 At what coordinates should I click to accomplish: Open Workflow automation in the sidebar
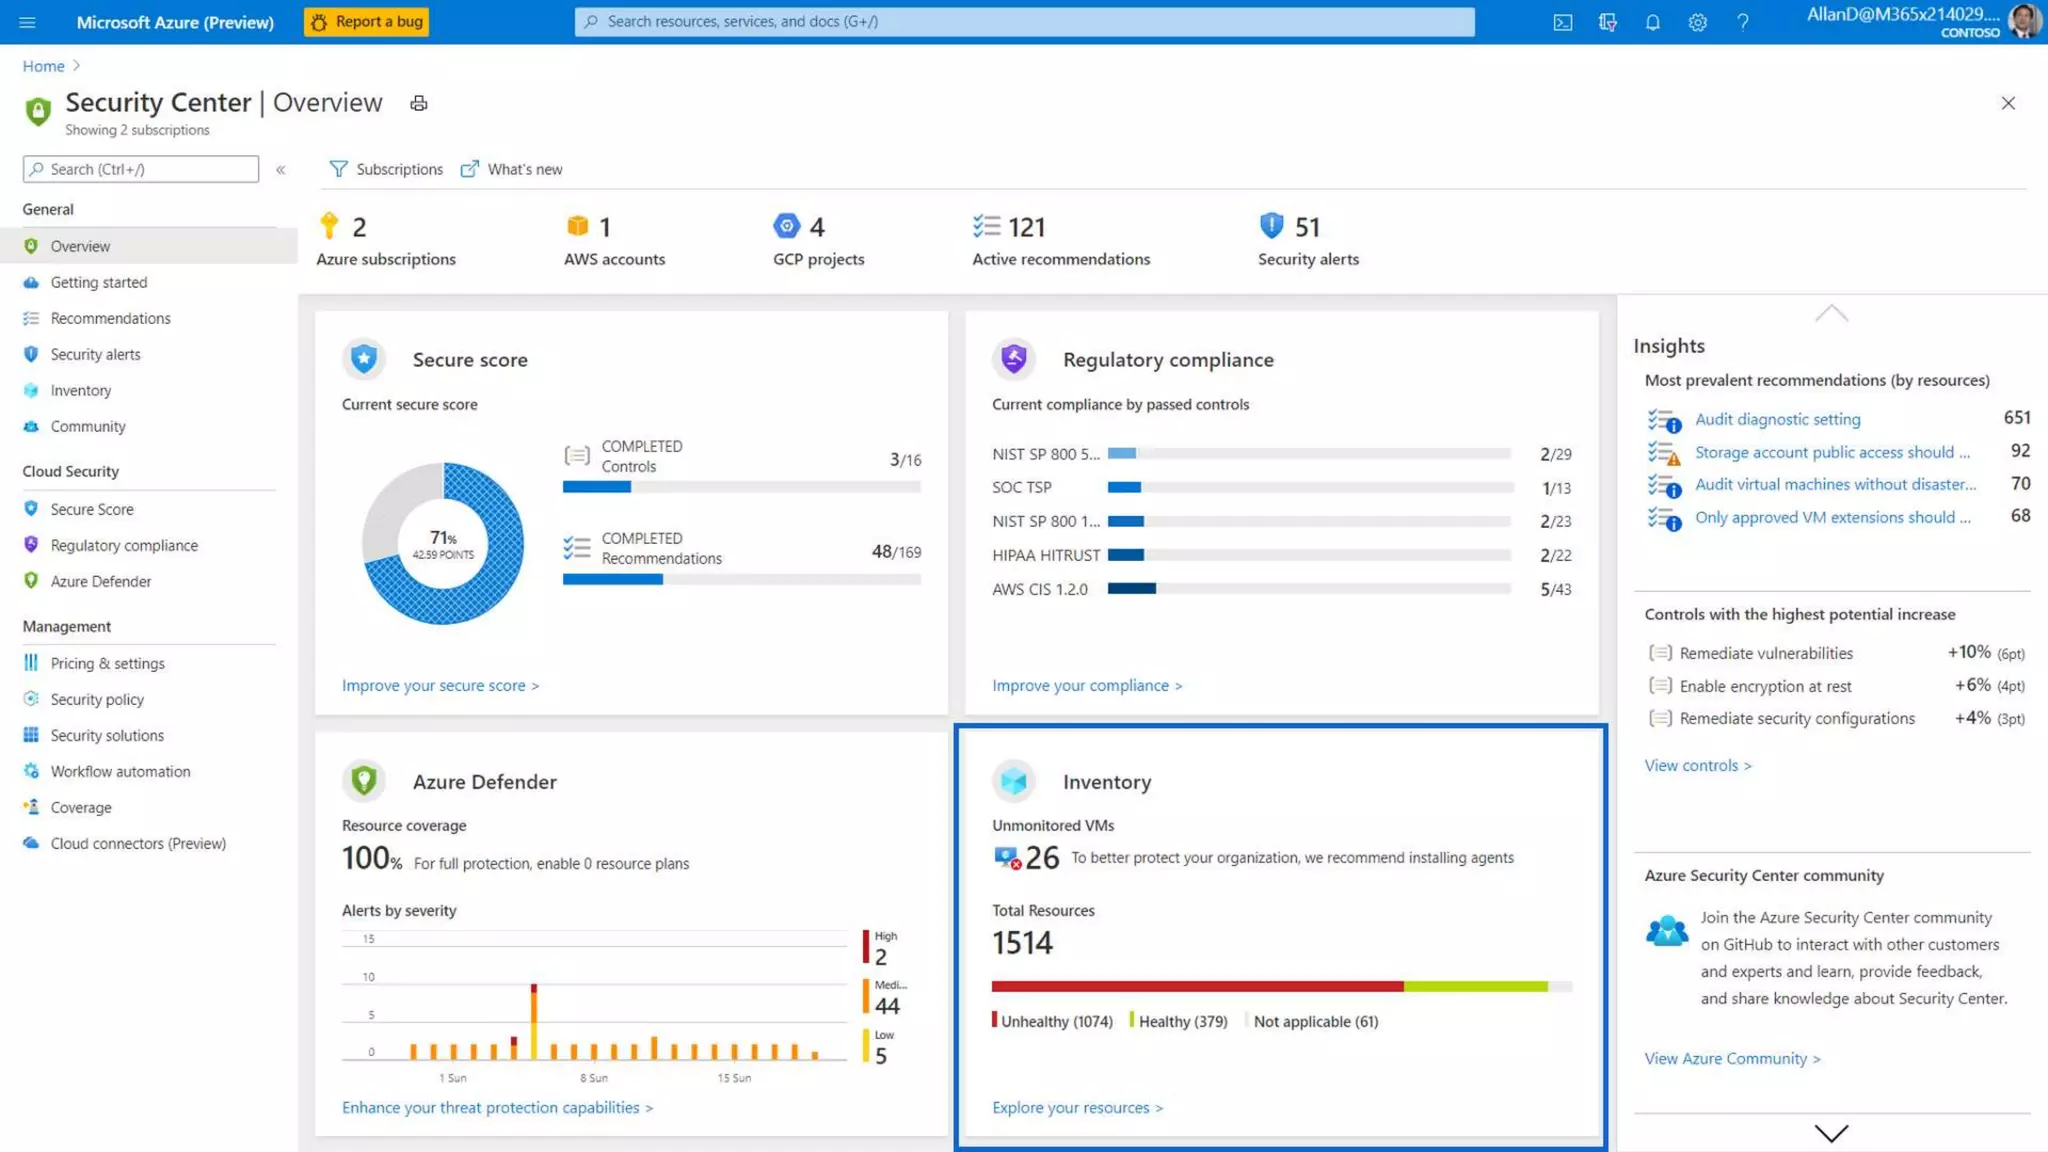(x=120, y=771)
